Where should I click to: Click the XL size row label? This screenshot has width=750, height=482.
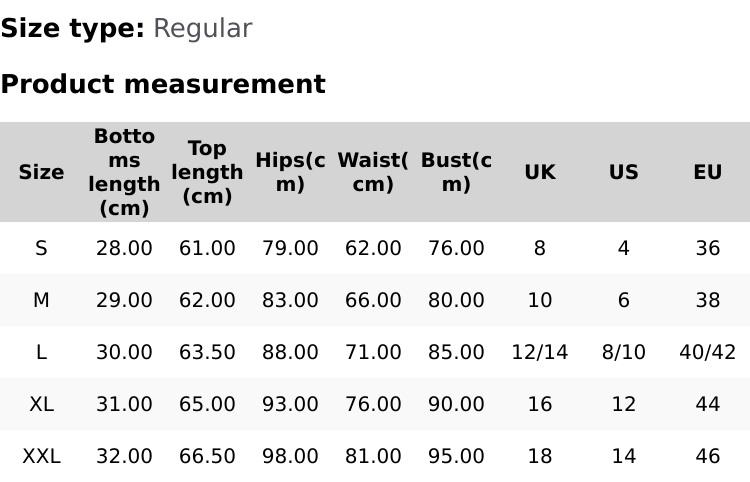coord(41,404)
